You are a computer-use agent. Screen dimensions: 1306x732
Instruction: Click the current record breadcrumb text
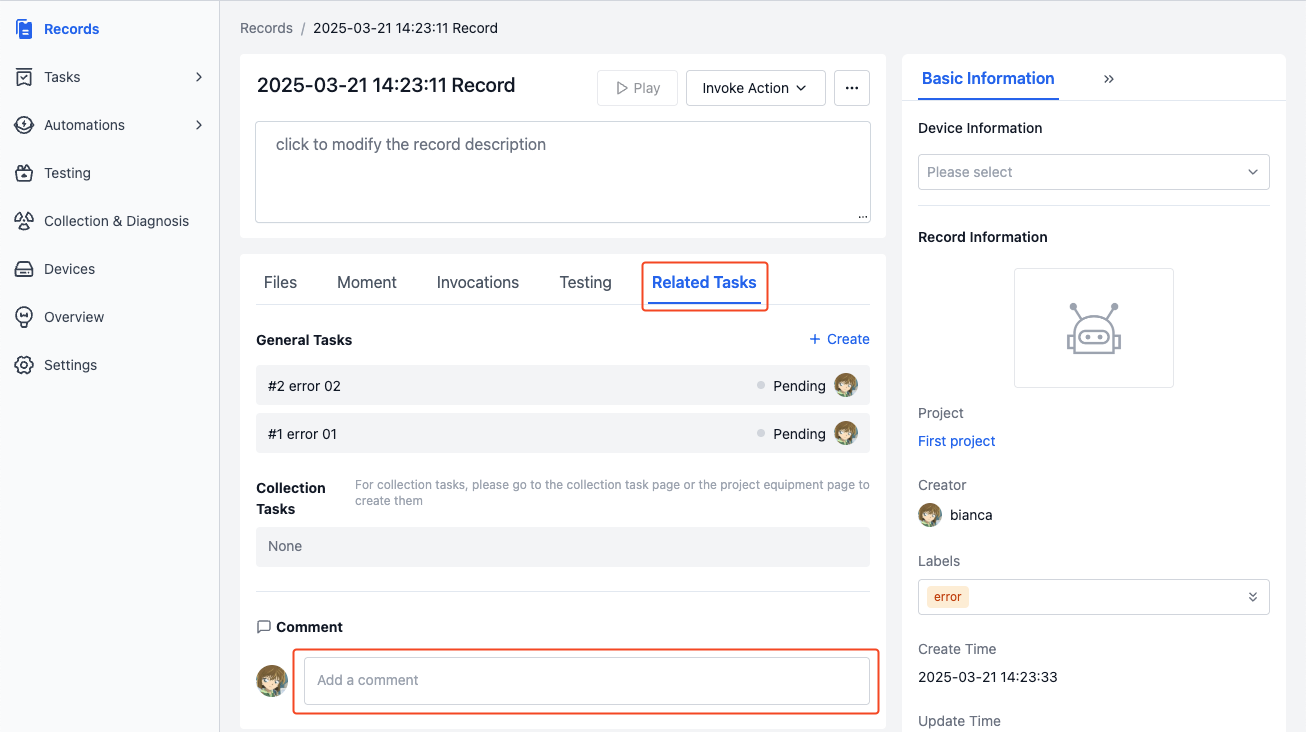(405, 28)
